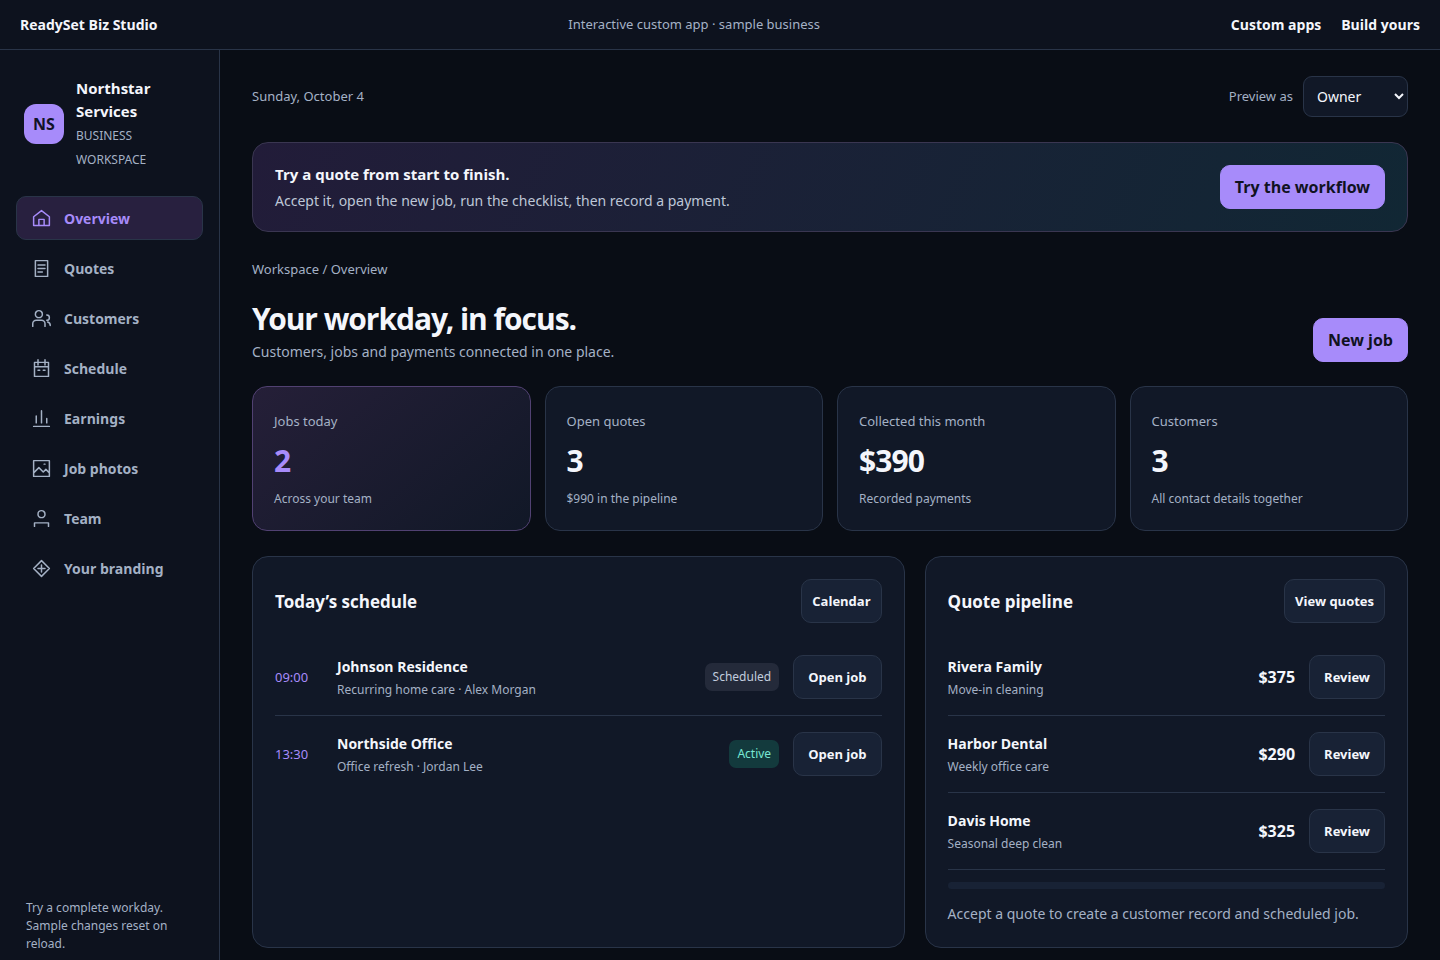Open job for Johnson Residence
This screenshot has height=960, width=1440.
[837, 677]
